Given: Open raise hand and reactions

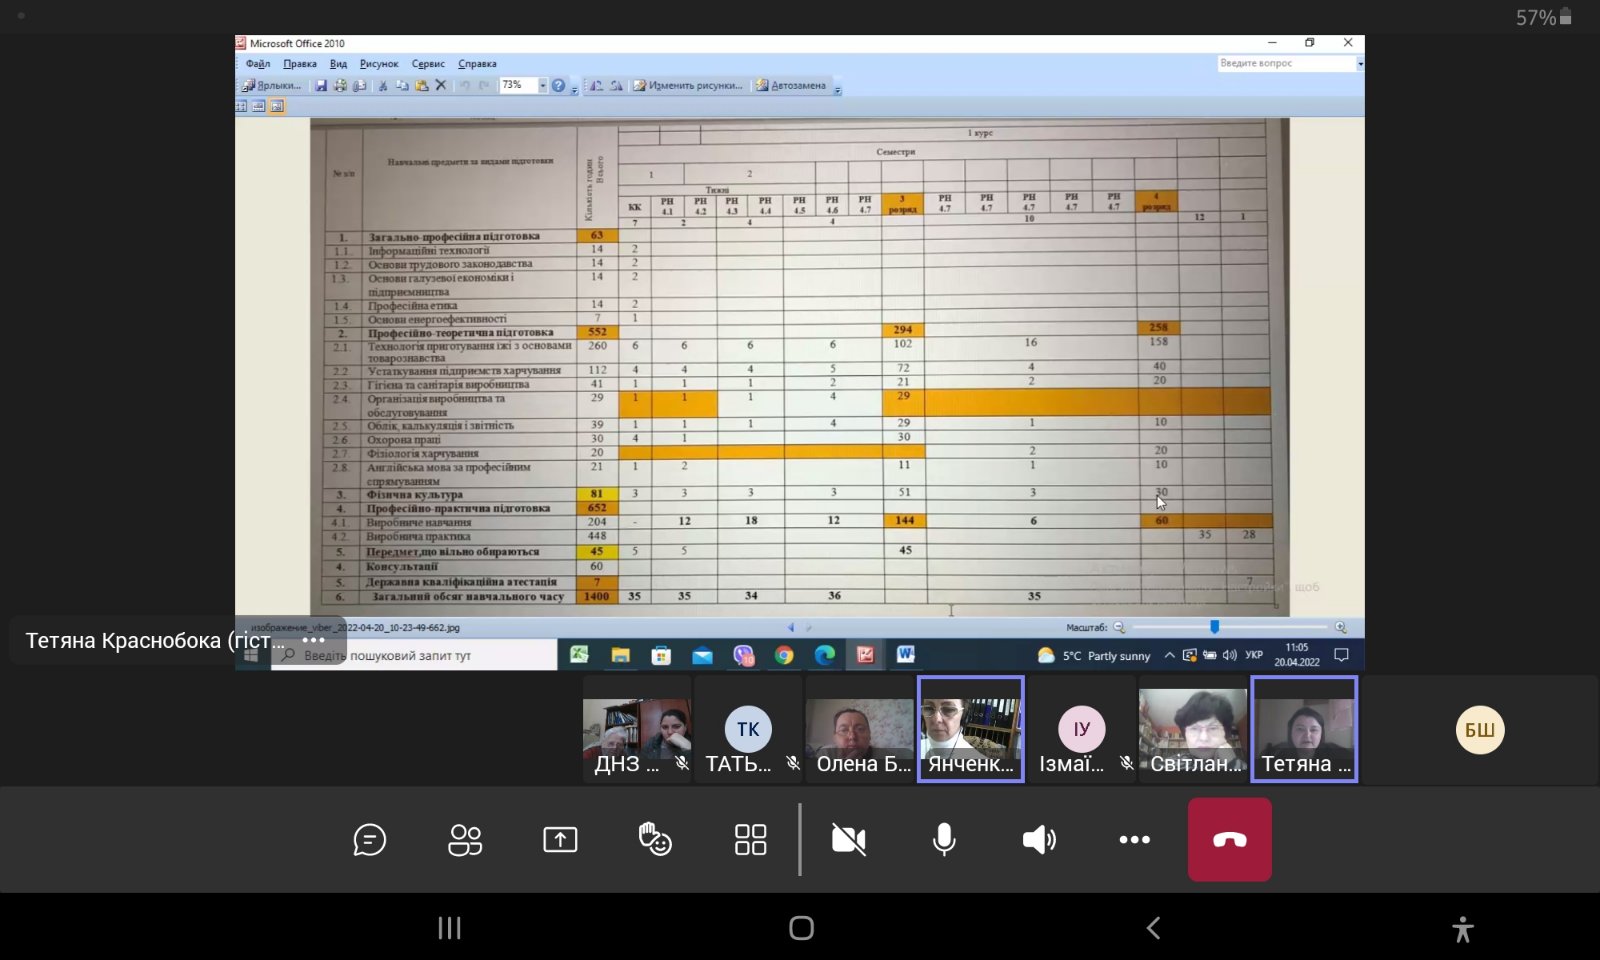Looking at the screenshot, I should tap(655, 840).
